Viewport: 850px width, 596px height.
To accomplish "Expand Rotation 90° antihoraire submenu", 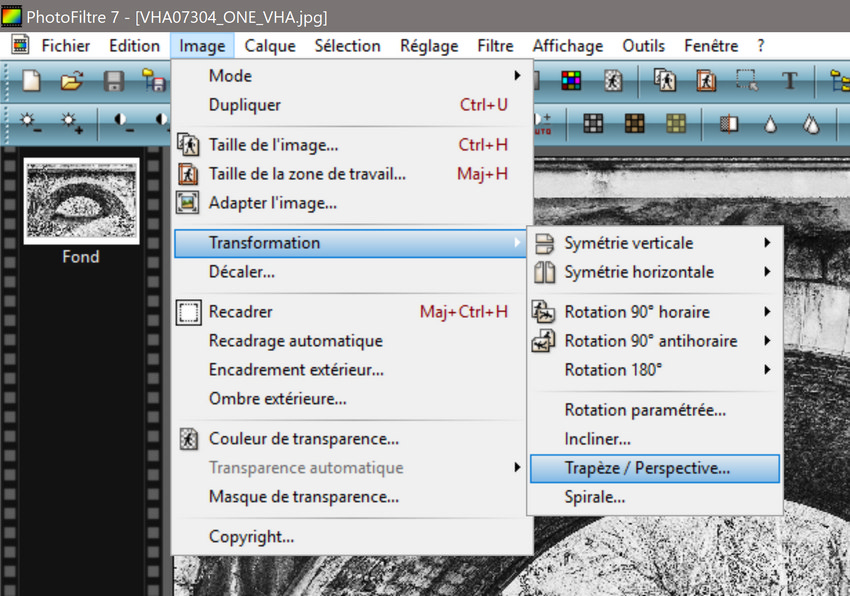I will pos(655,341).
